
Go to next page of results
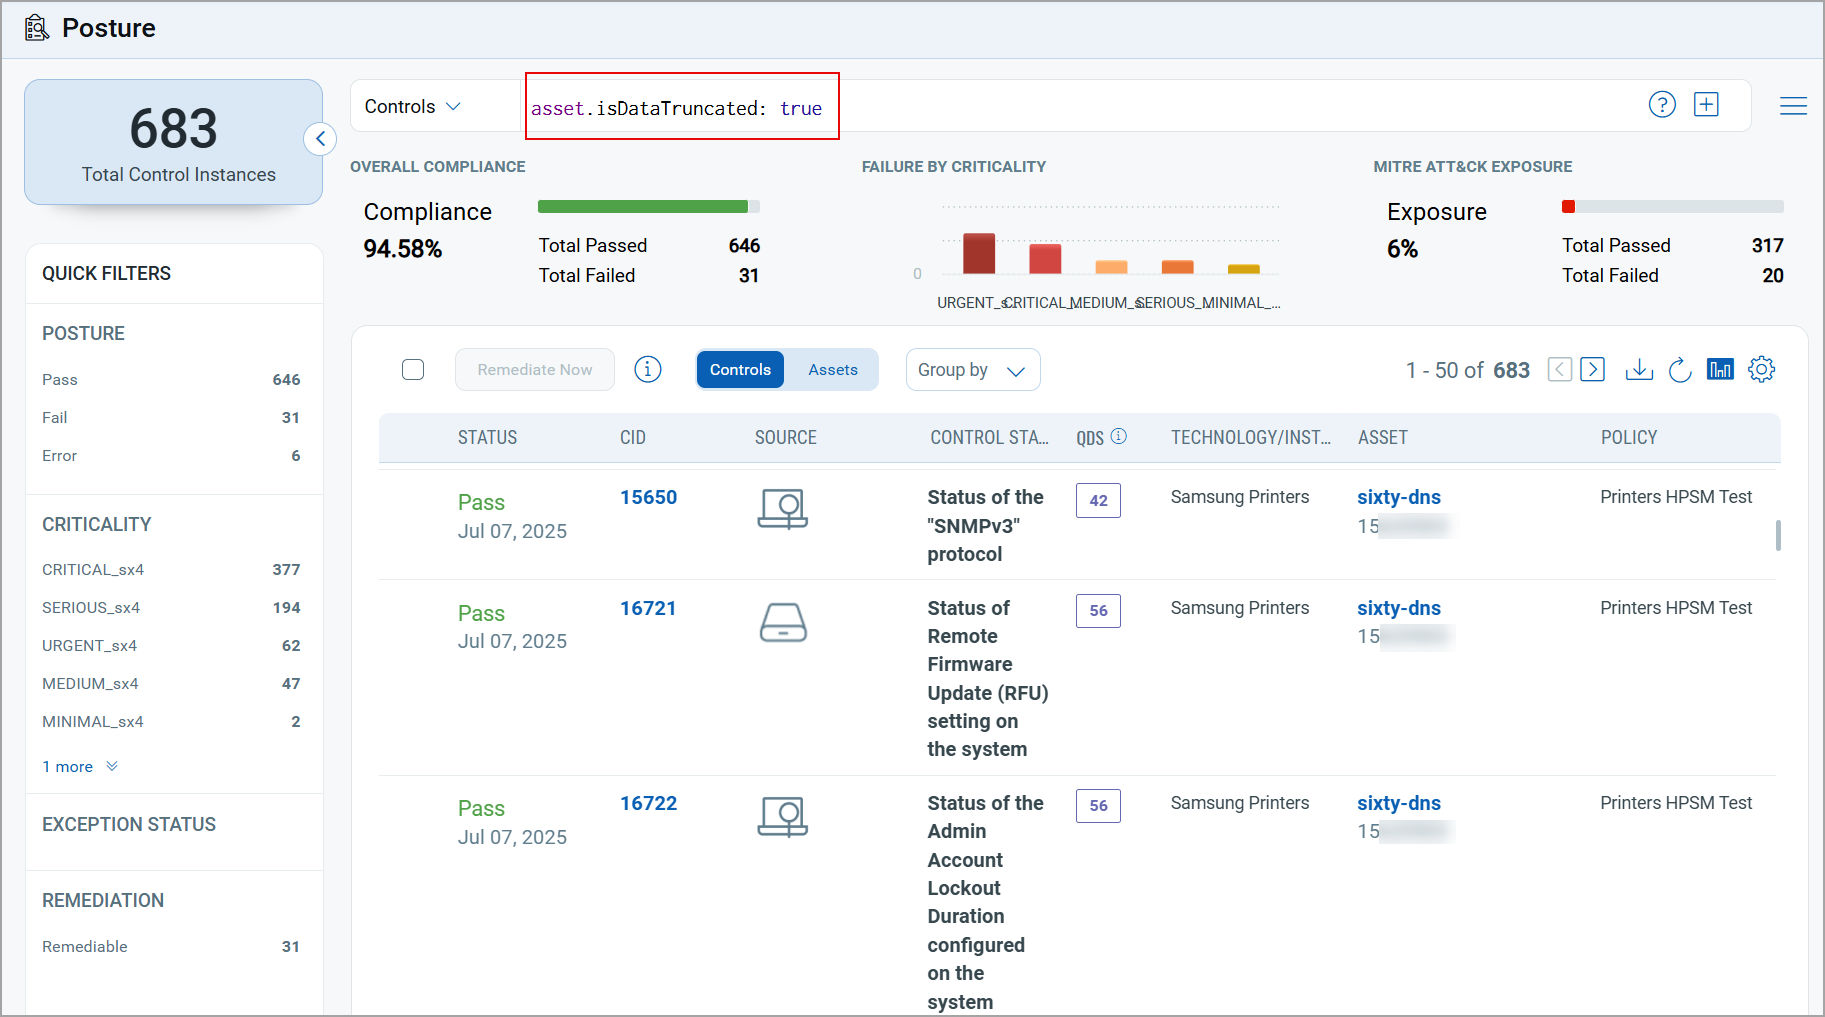(x=1593, y=370)
